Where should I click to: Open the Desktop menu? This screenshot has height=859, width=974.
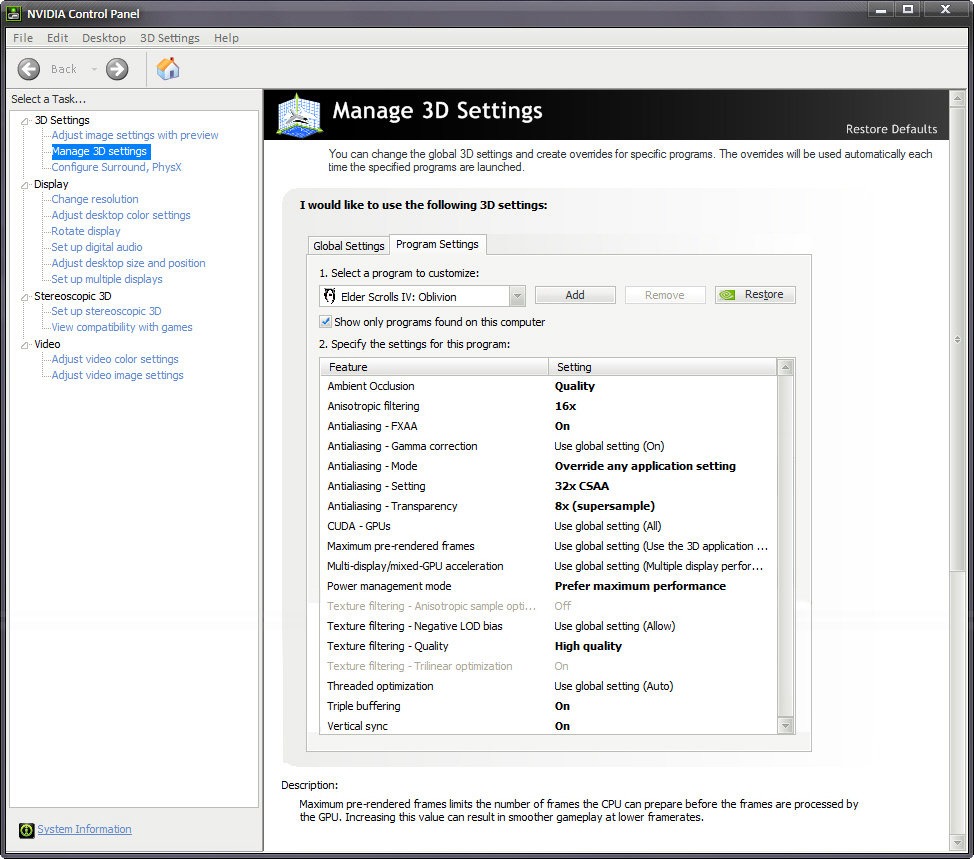click(104, 38)
